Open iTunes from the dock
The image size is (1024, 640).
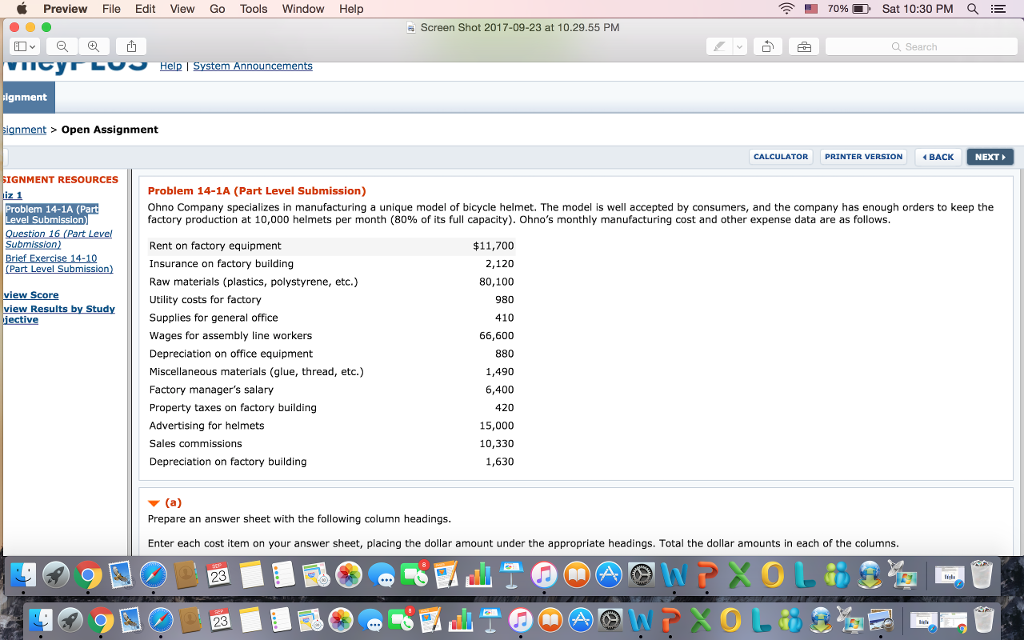(x=543, y=572)
